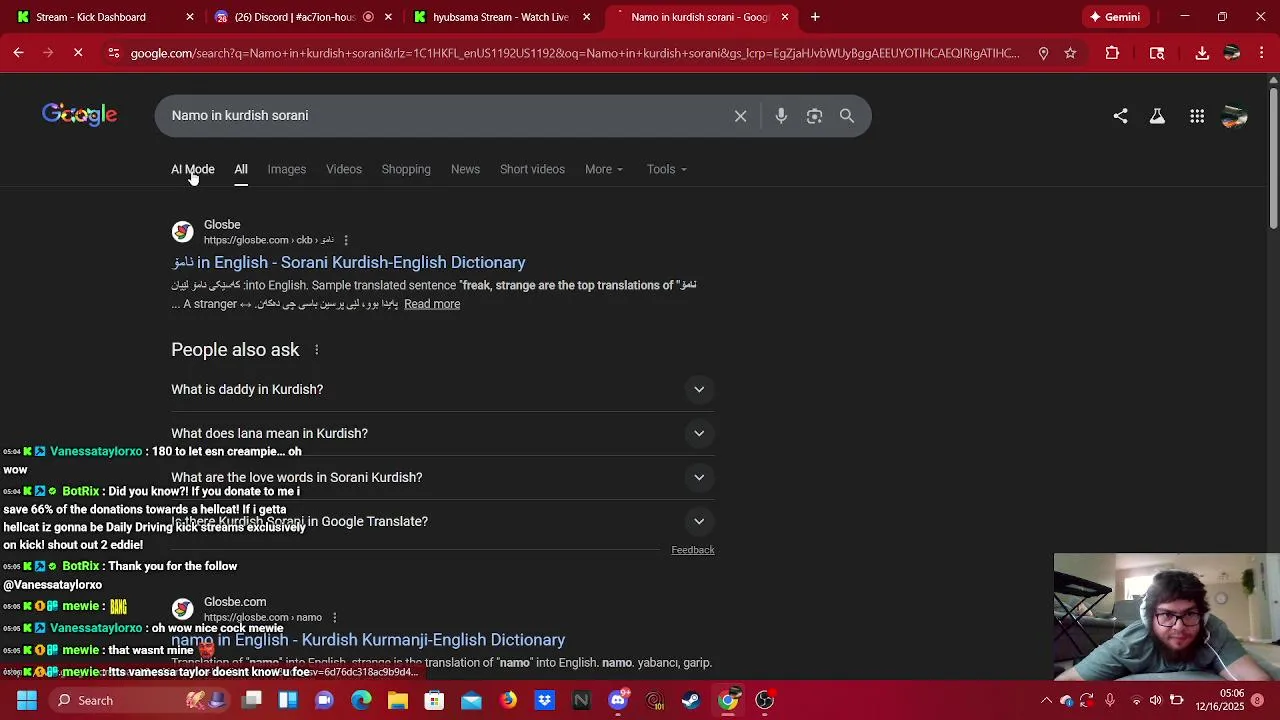Open the Gemini button in Chrome

tap(1115, 17)
